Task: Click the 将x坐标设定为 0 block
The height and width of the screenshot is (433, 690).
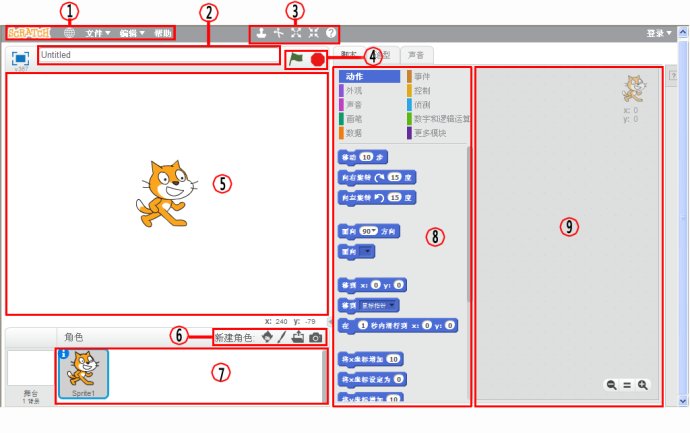Action: pyautogui.click(x=372, y=380)
